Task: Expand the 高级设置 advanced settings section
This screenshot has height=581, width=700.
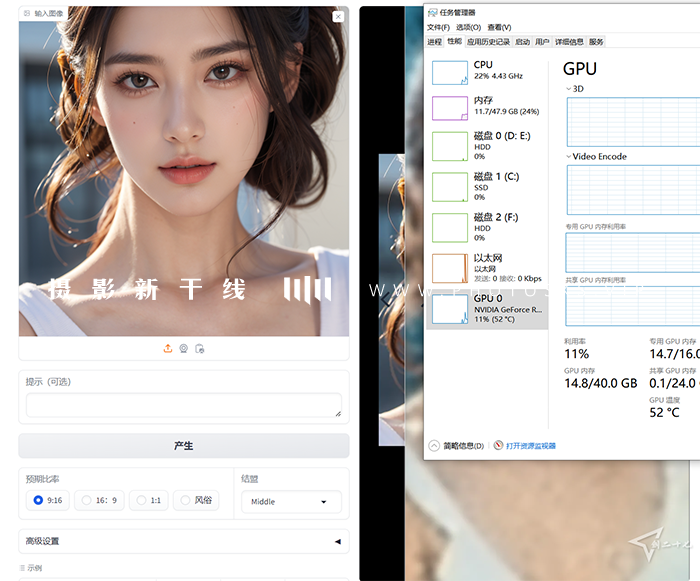Action: click(x=183, y=541)
